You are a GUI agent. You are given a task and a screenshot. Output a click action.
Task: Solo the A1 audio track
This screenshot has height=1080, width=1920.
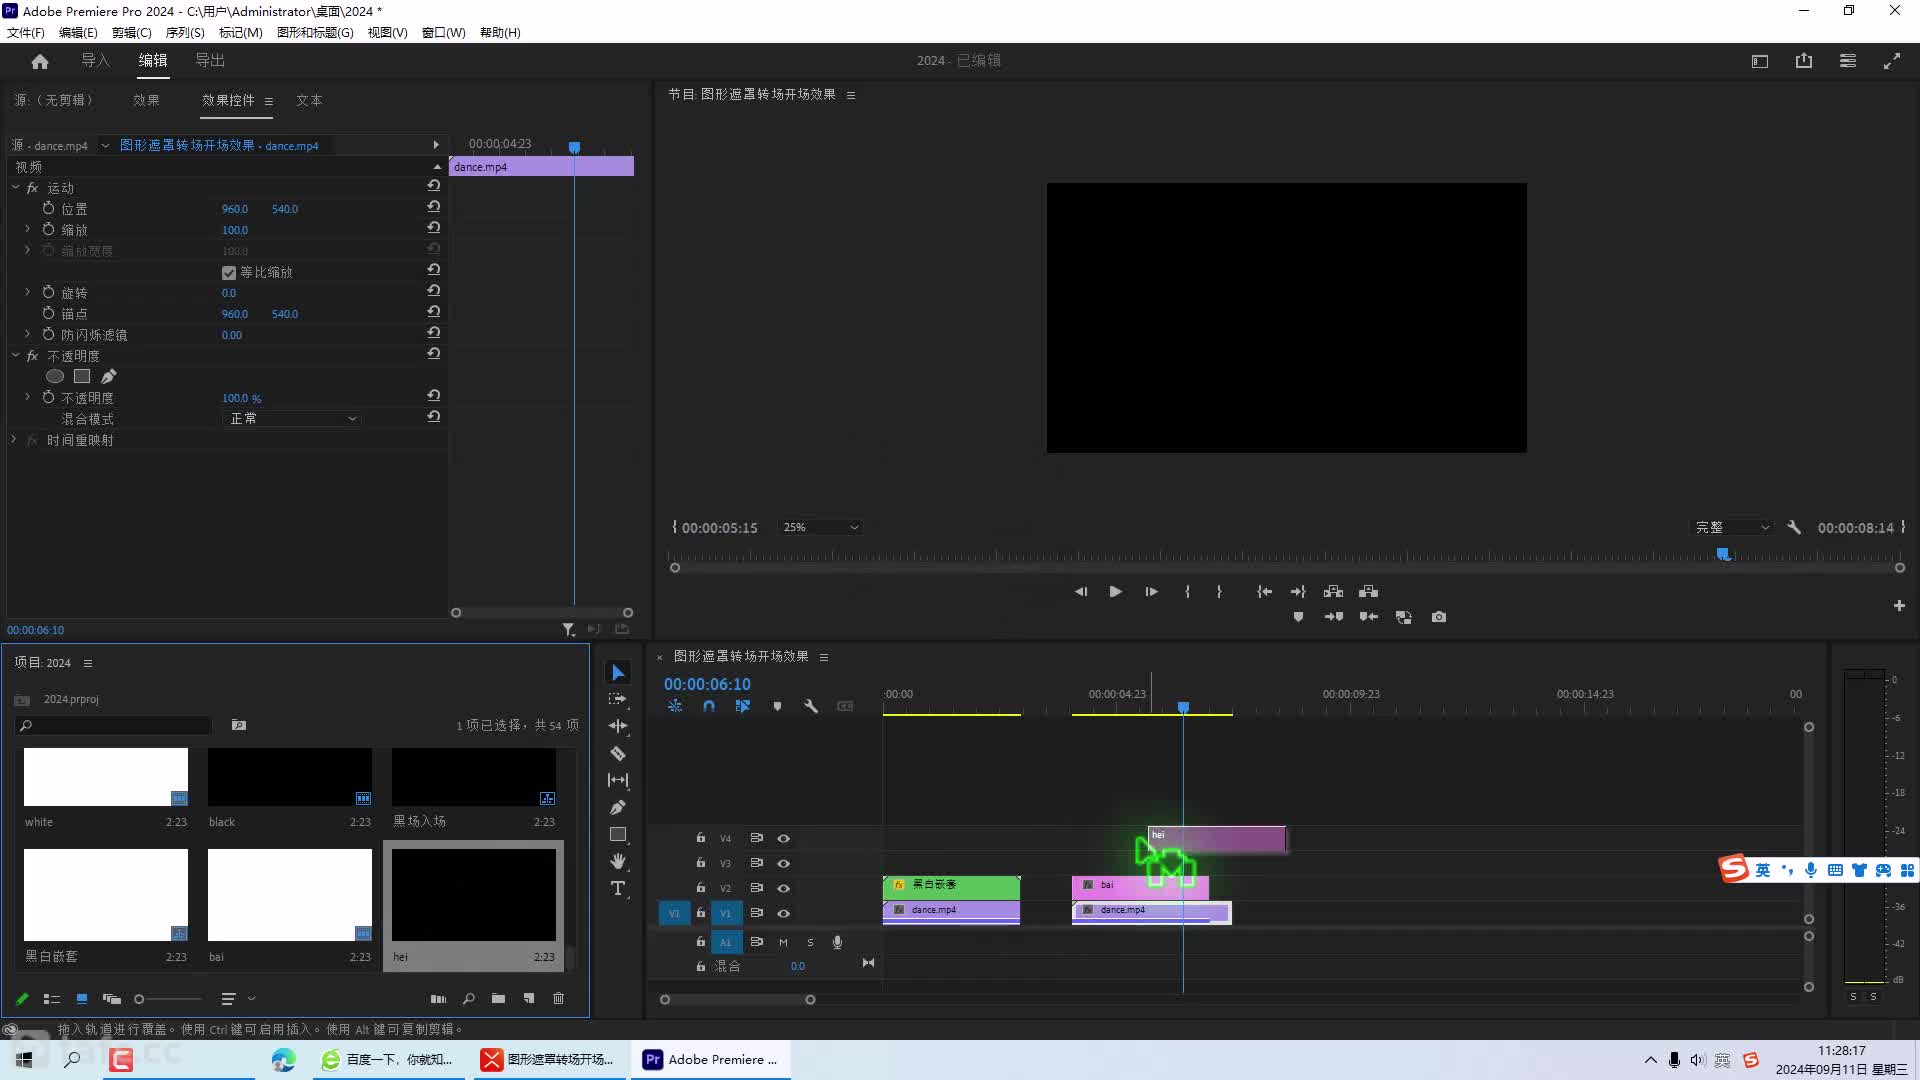pos(810,942)
